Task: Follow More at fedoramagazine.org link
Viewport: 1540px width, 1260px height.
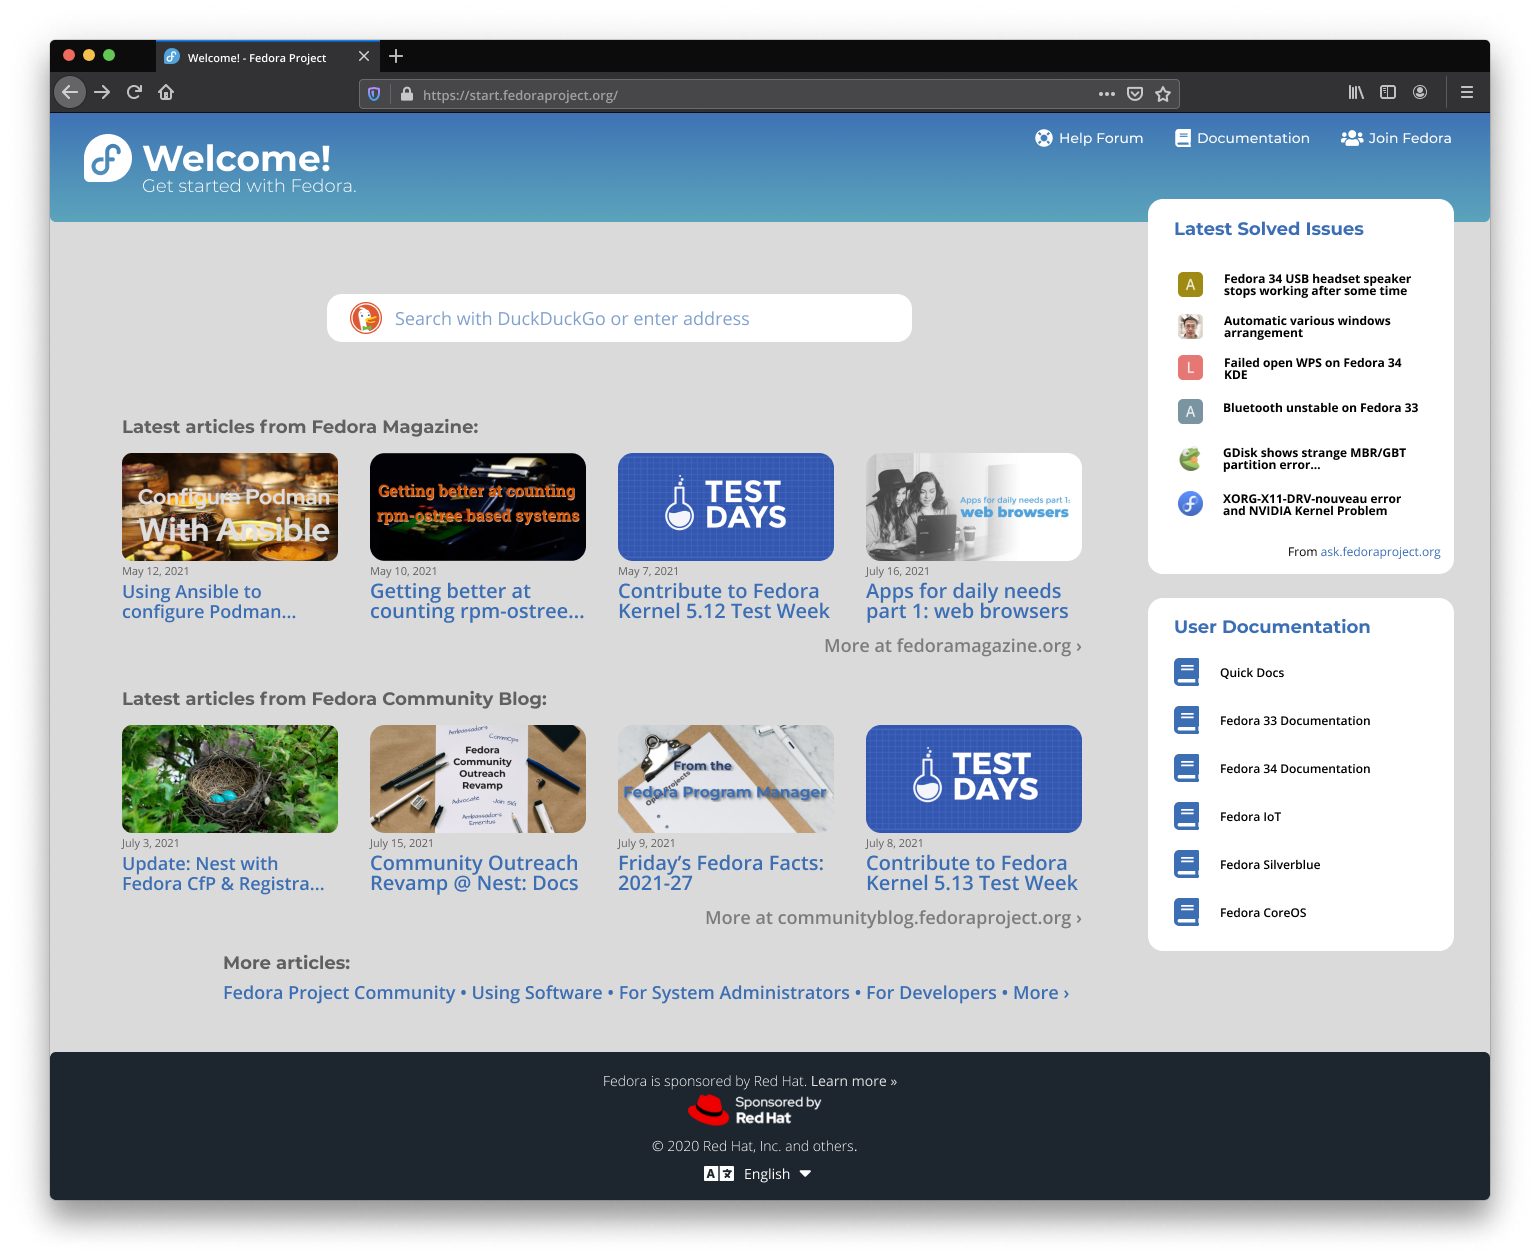Action: tap(953, 646)
